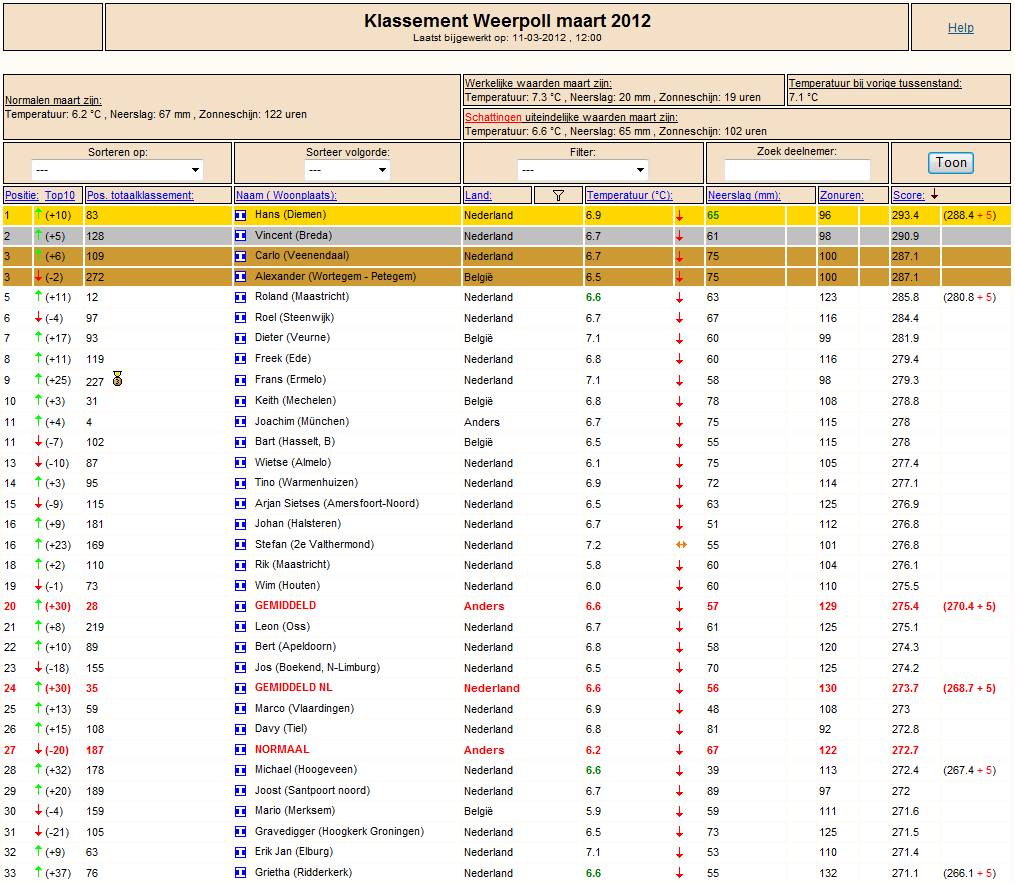Click the blue icon next to NORMAAL
Image resolution: width=1015 pixels, height=883 pixels.
pos(240,750)
